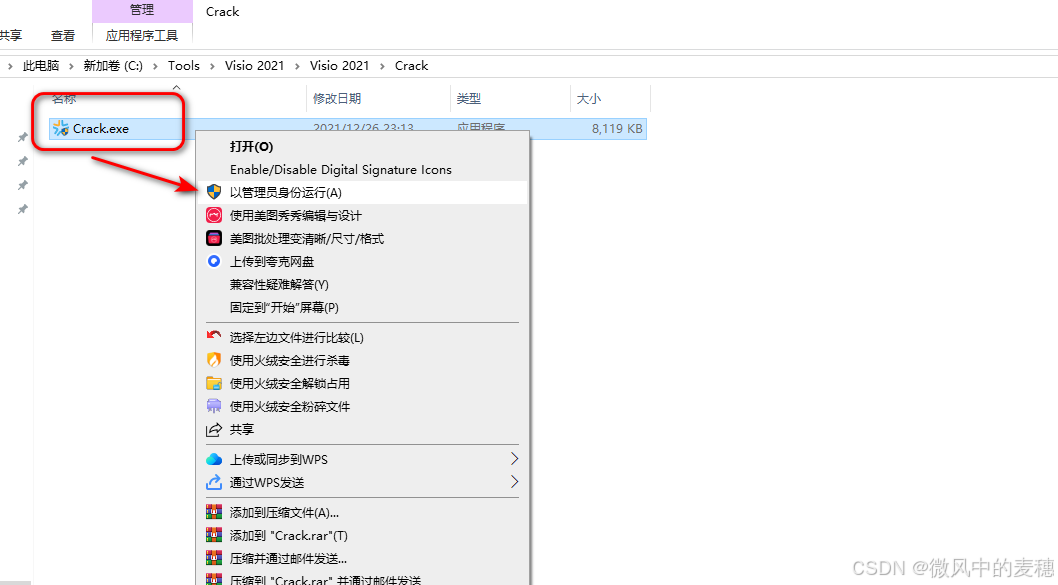Click the share icon beside 共享 in the context menu
This screenshot has height=585, width=1058.
(214, 429)
